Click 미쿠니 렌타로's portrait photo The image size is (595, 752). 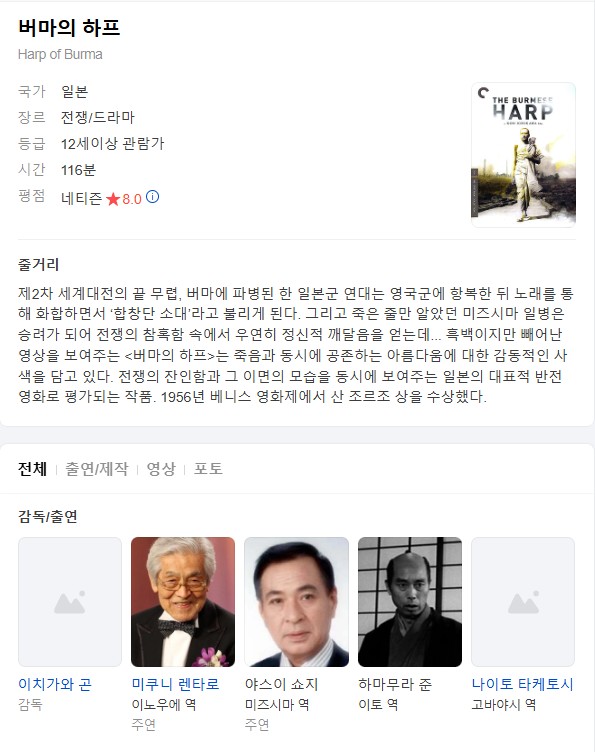[x=183, y=602]
